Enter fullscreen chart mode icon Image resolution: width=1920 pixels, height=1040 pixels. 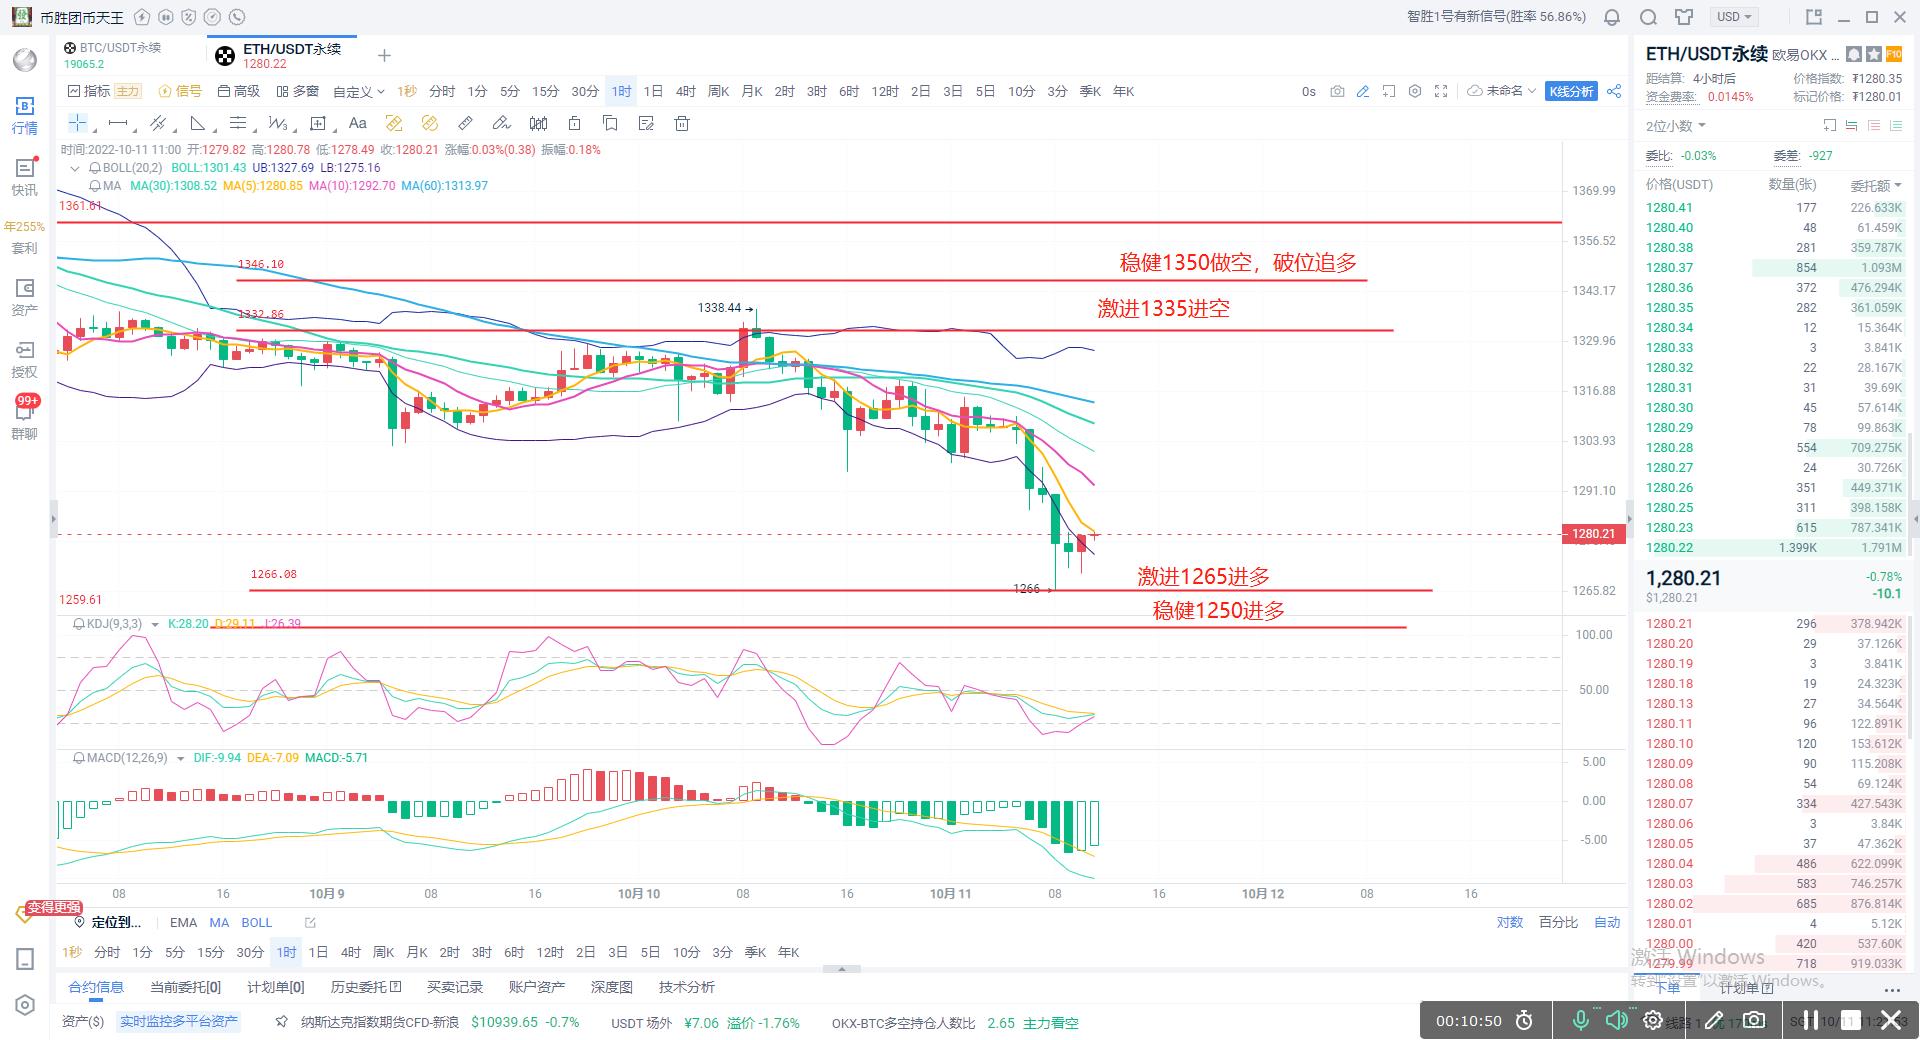pyautogui.click(x=1441, y=91)
